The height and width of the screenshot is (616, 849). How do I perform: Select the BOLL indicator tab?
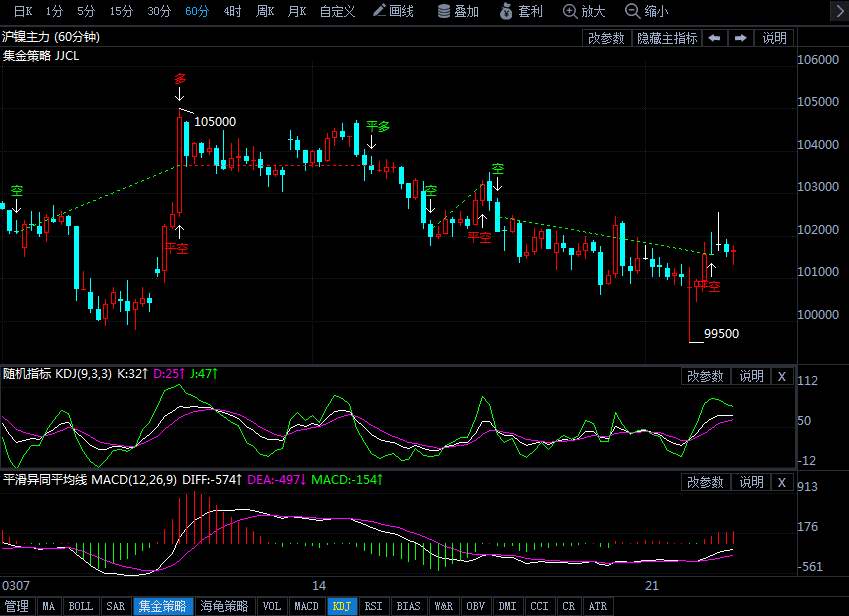80,606
